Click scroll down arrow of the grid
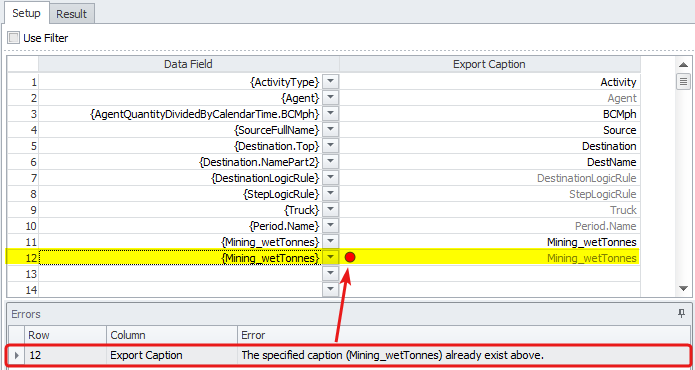695x370 pixels. click(x=683, y=289)
